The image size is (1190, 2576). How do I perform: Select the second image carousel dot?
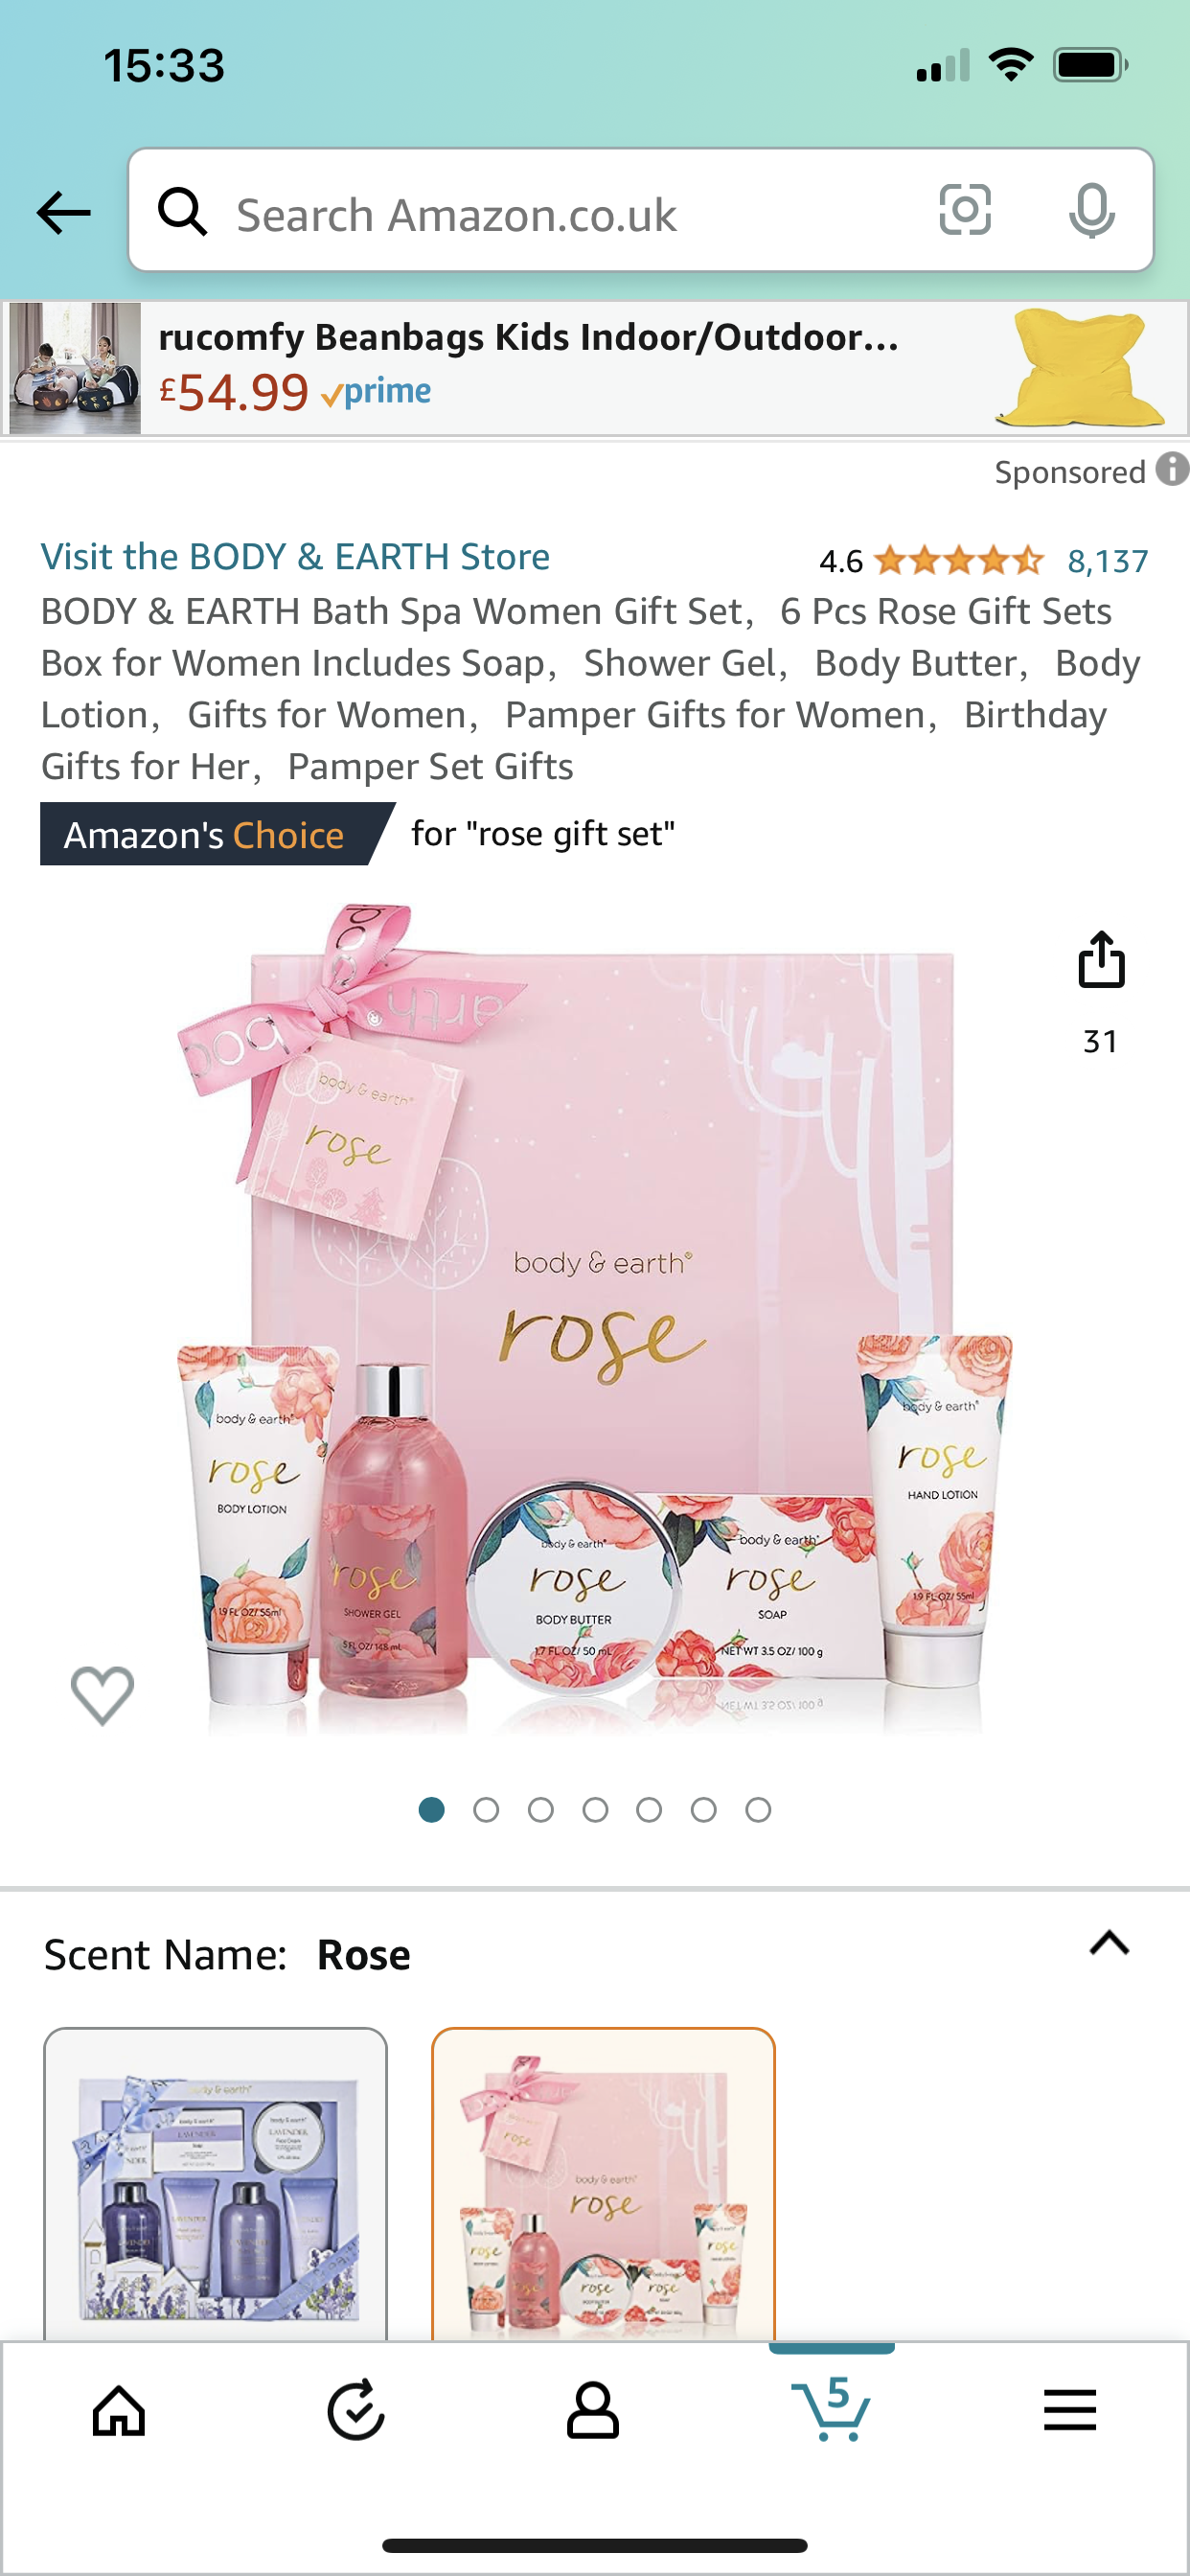[x=486, y=1810]
